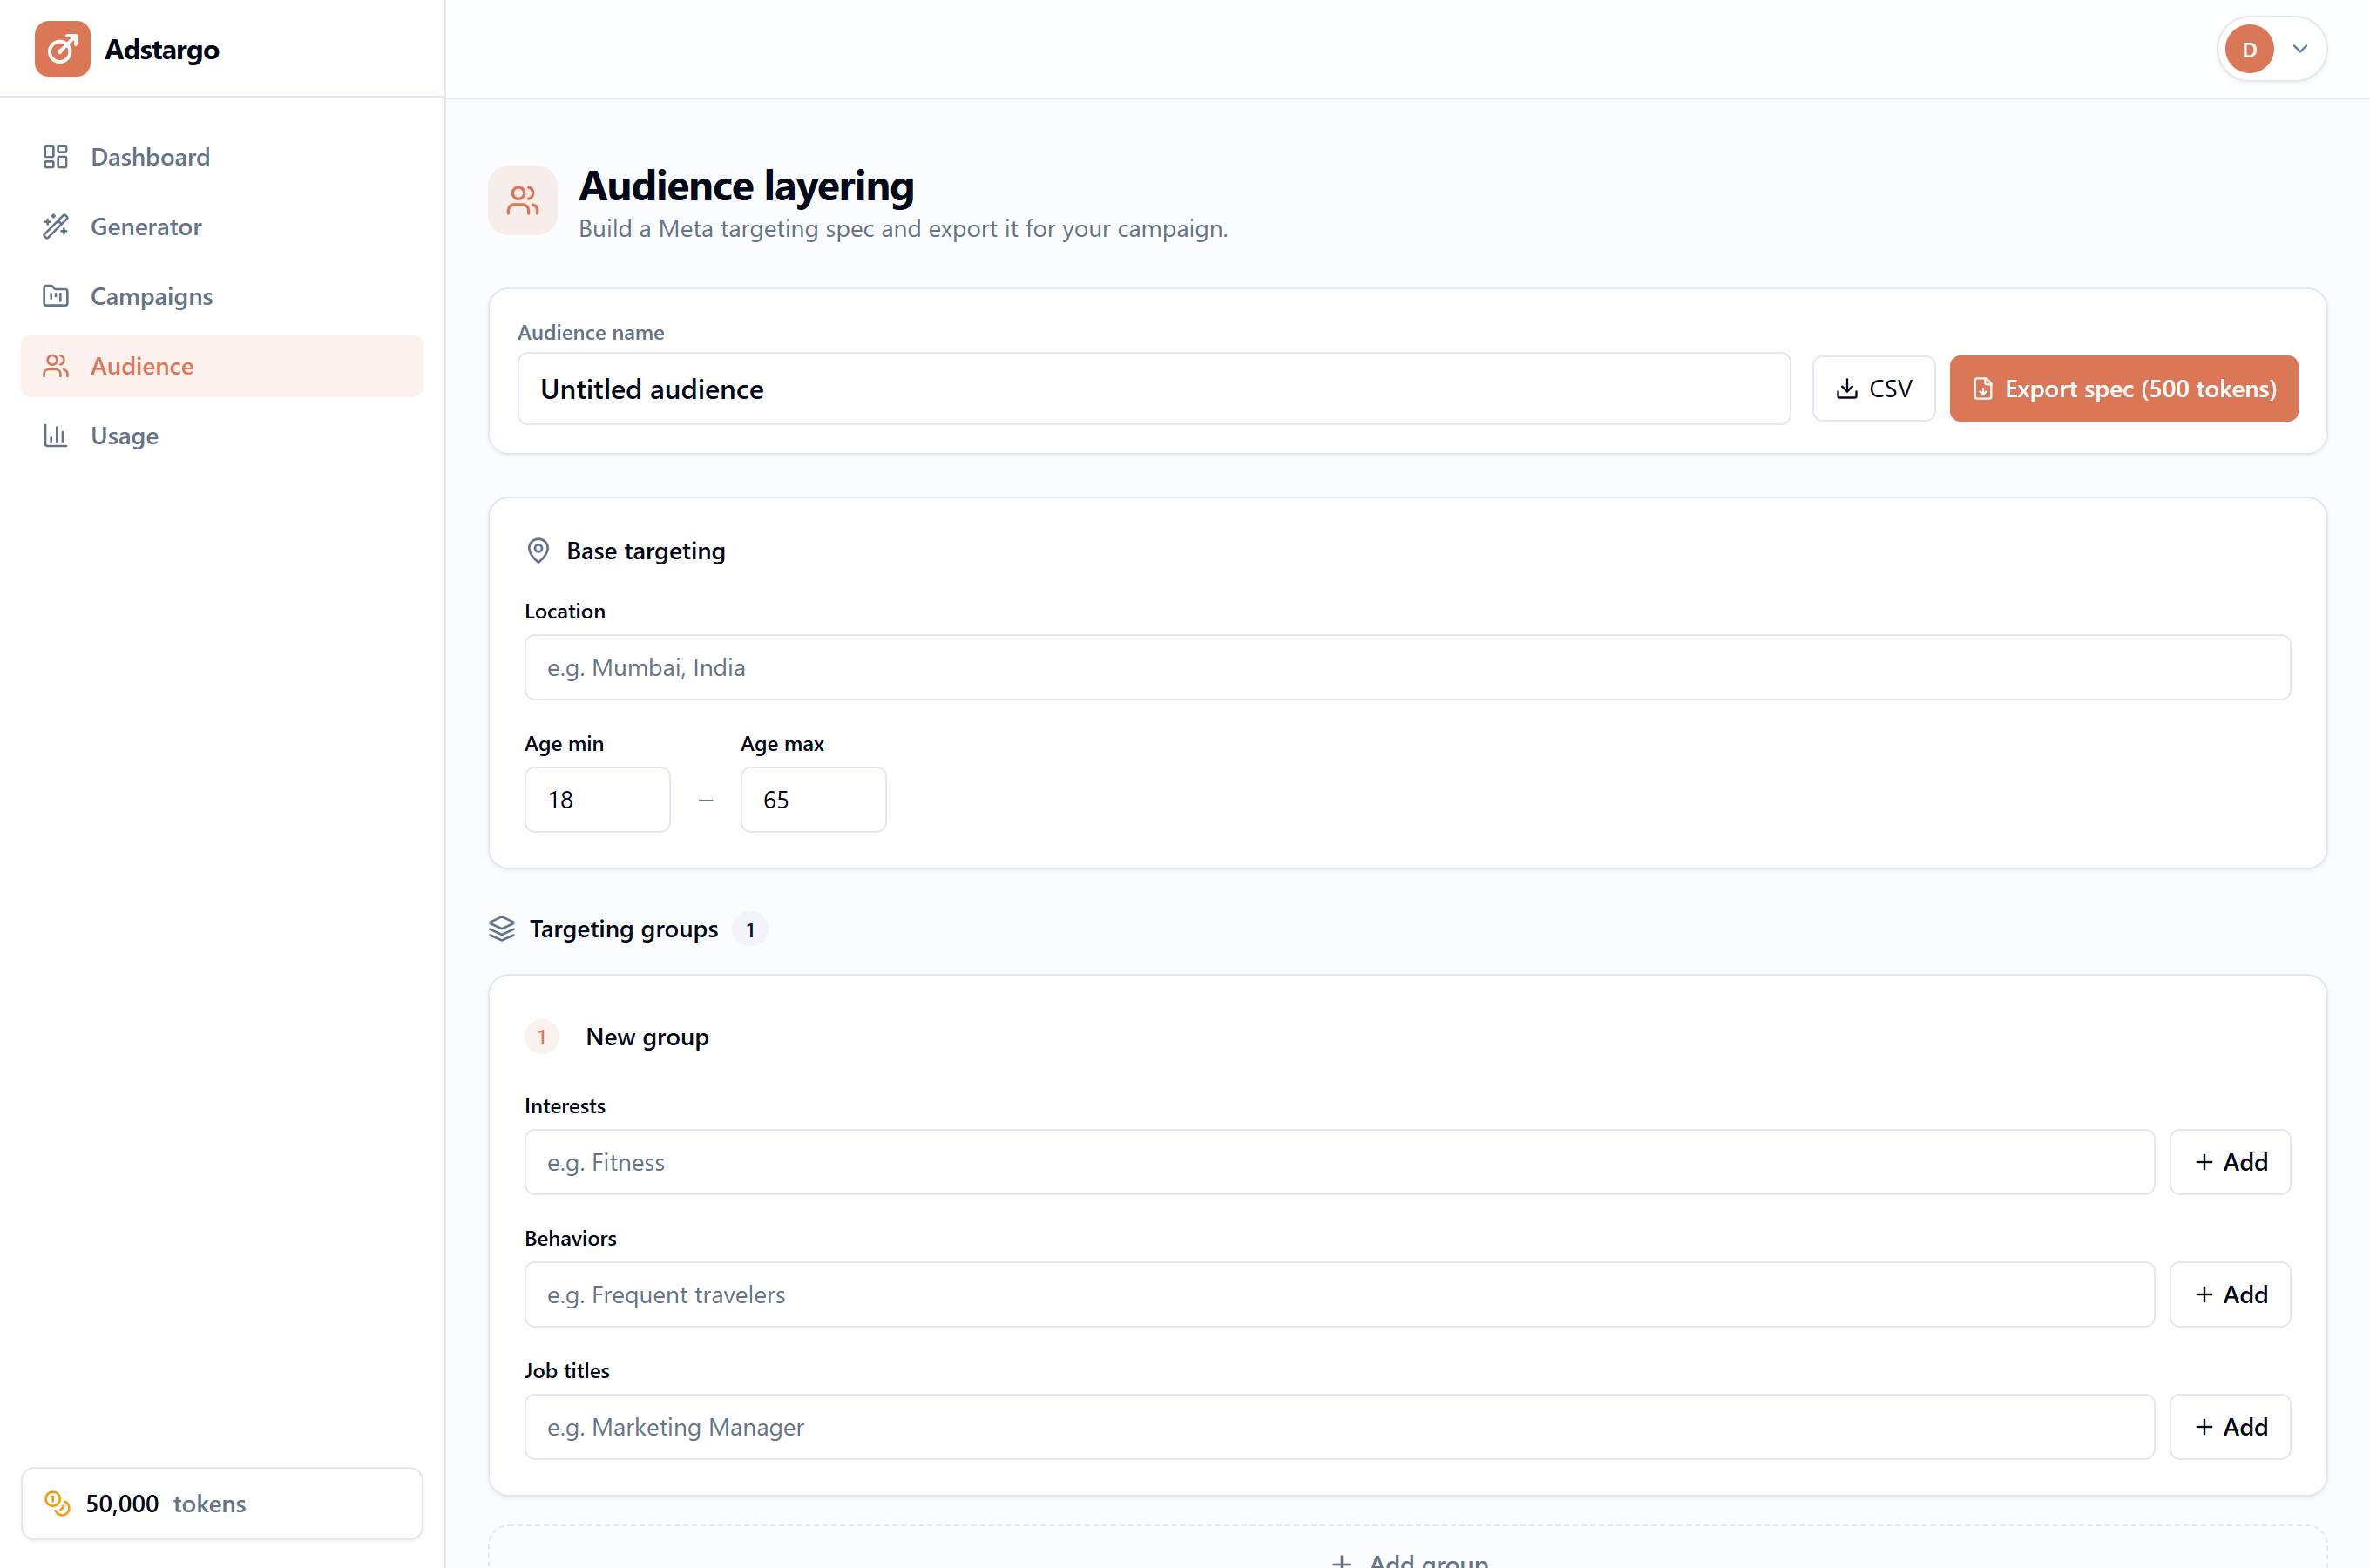Click the Age max field
The height and width of the screenshot is (1568, 2370).
813,800
